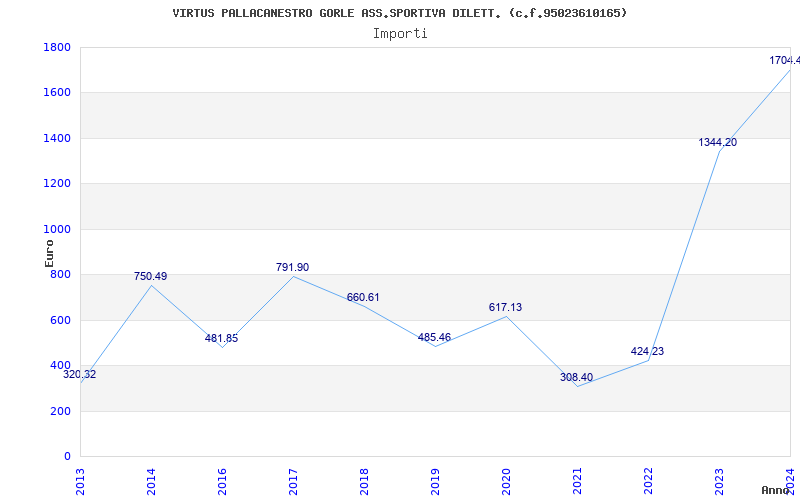Image resolution: width=800 pixels, height=500 pixels.
Task: Select data label 320.32
Action: [80, 374]
